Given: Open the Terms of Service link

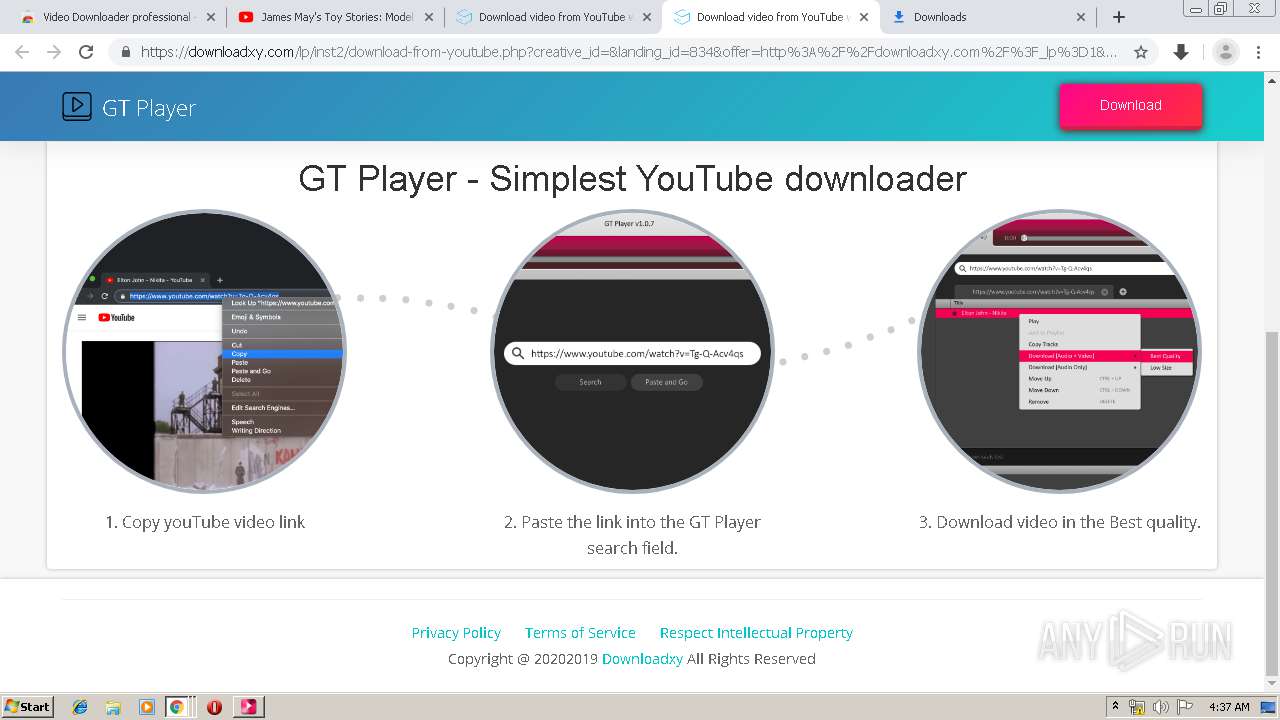Looking at the screenshot, I should click(x=580, y=633).
